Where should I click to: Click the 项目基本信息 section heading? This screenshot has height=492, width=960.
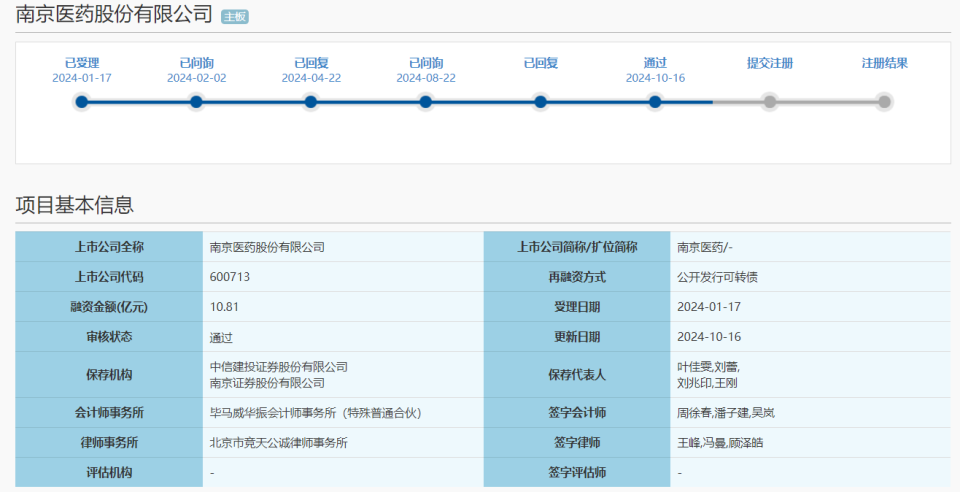point(74,205)
